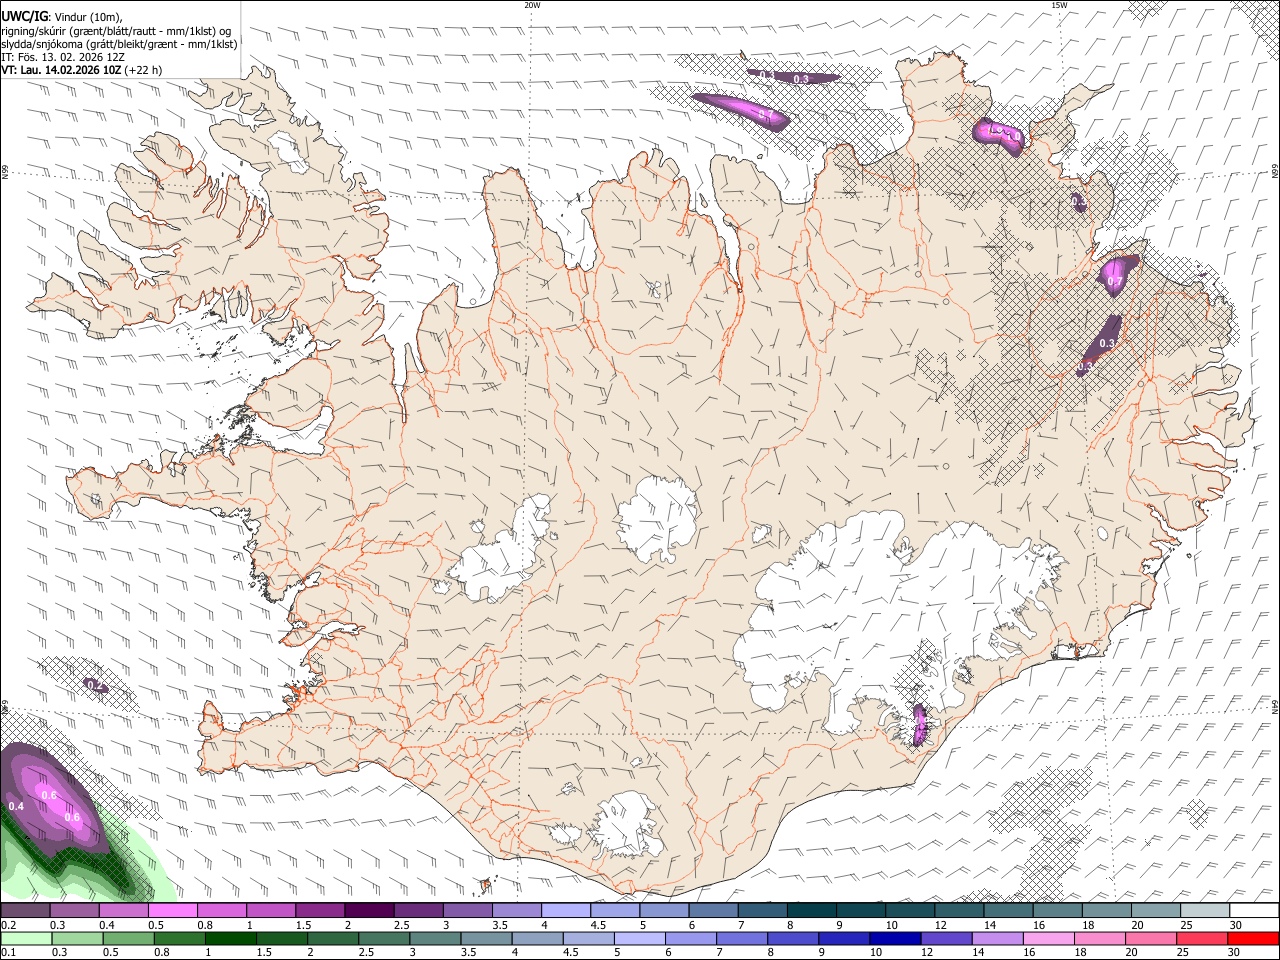Select the navy bottom-row swatch between 10 and 12
Viewport: 1280px width, 960px height.
tap(895, 938)
